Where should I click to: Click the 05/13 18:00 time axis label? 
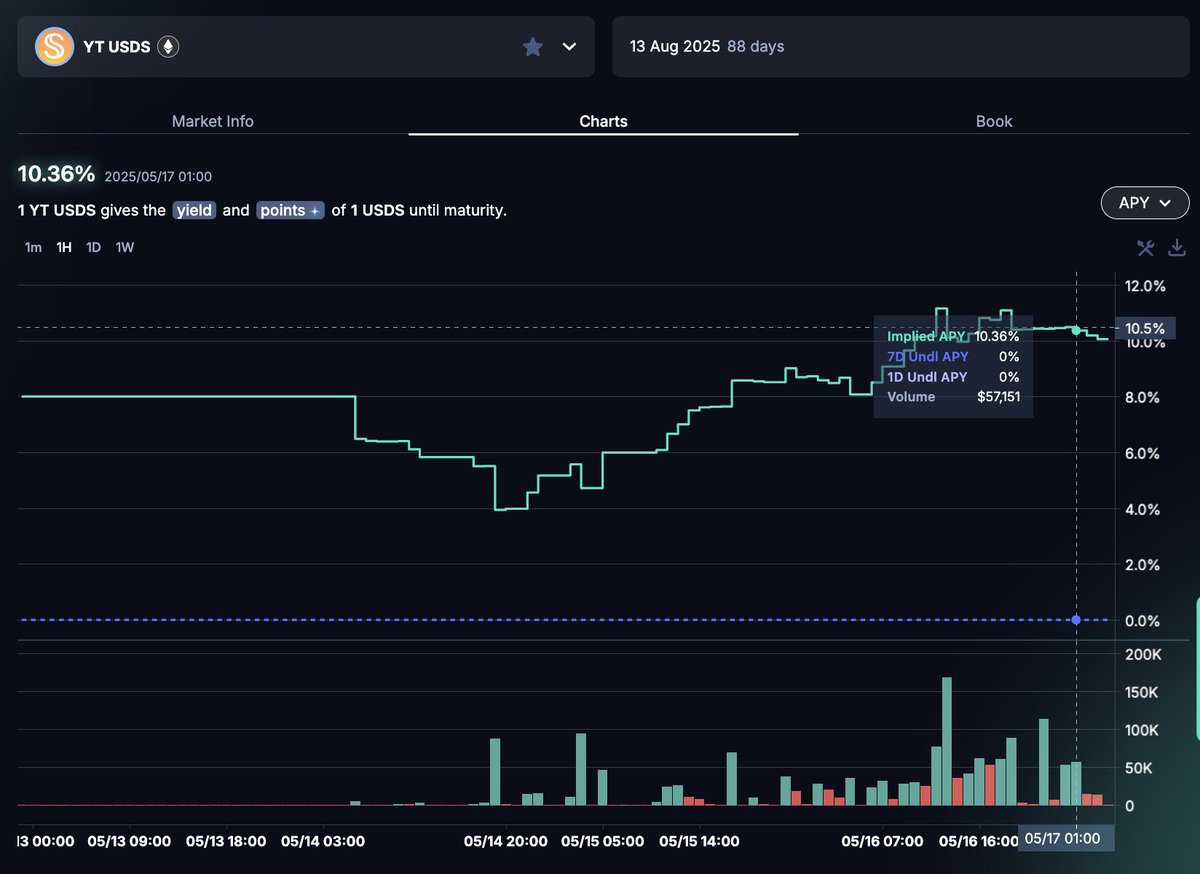pos(224,841)
